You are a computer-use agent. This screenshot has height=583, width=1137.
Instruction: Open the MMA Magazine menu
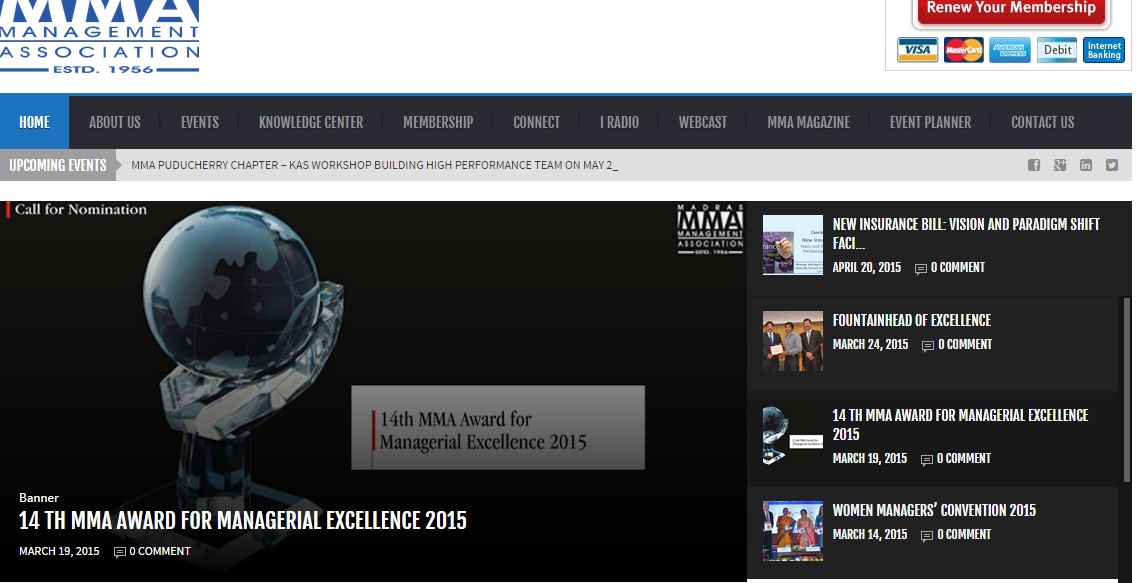click(809, 122)
